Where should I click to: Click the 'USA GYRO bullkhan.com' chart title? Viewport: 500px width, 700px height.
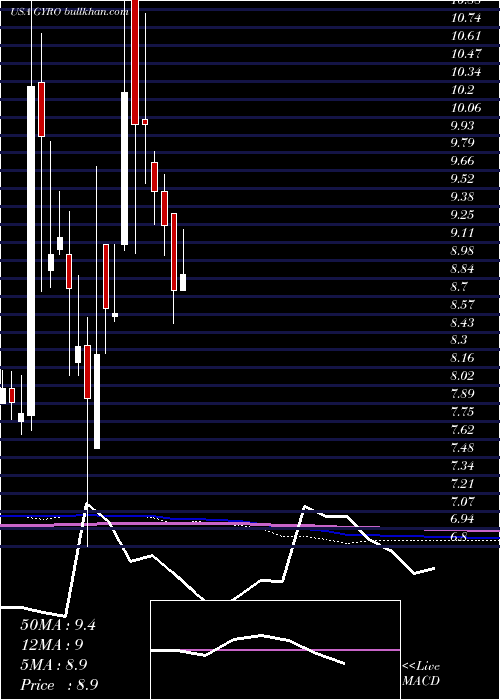click(70, 12)
